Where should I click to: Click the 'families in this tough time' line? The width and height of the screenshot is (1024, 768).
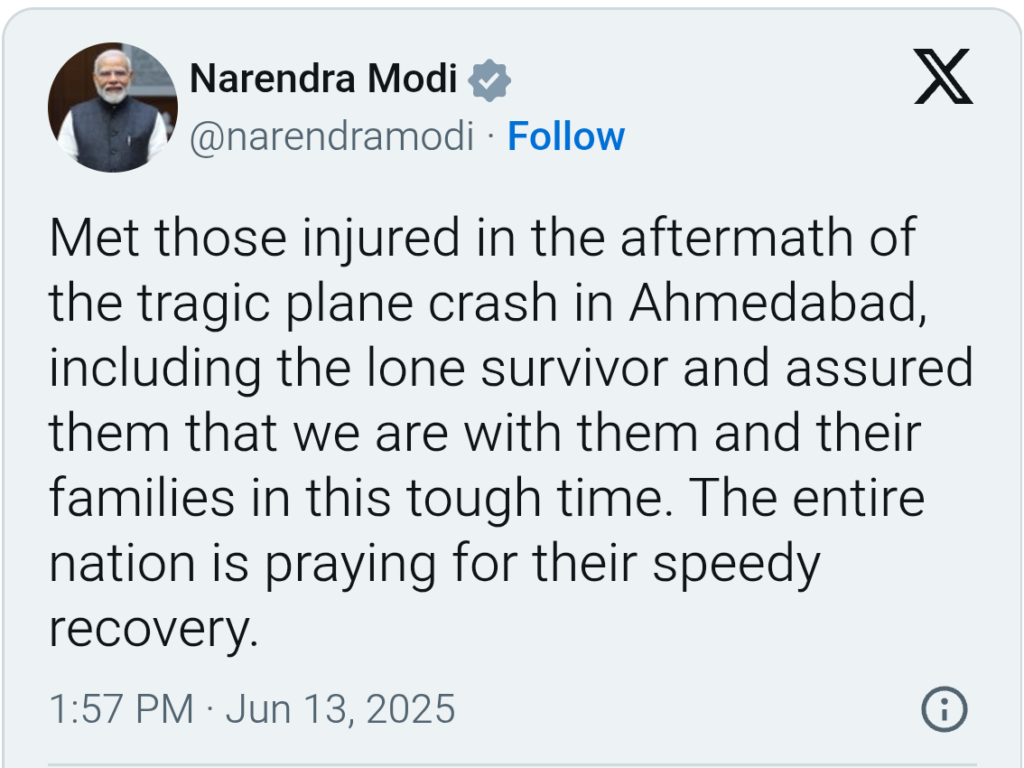coord(361,499)
